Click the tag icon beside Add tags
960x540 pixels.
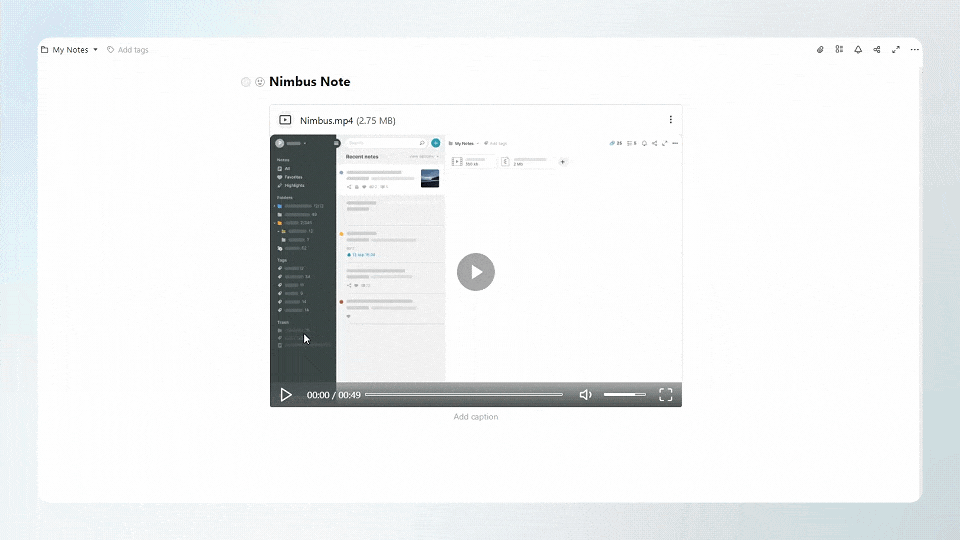[x=111, y=50]
